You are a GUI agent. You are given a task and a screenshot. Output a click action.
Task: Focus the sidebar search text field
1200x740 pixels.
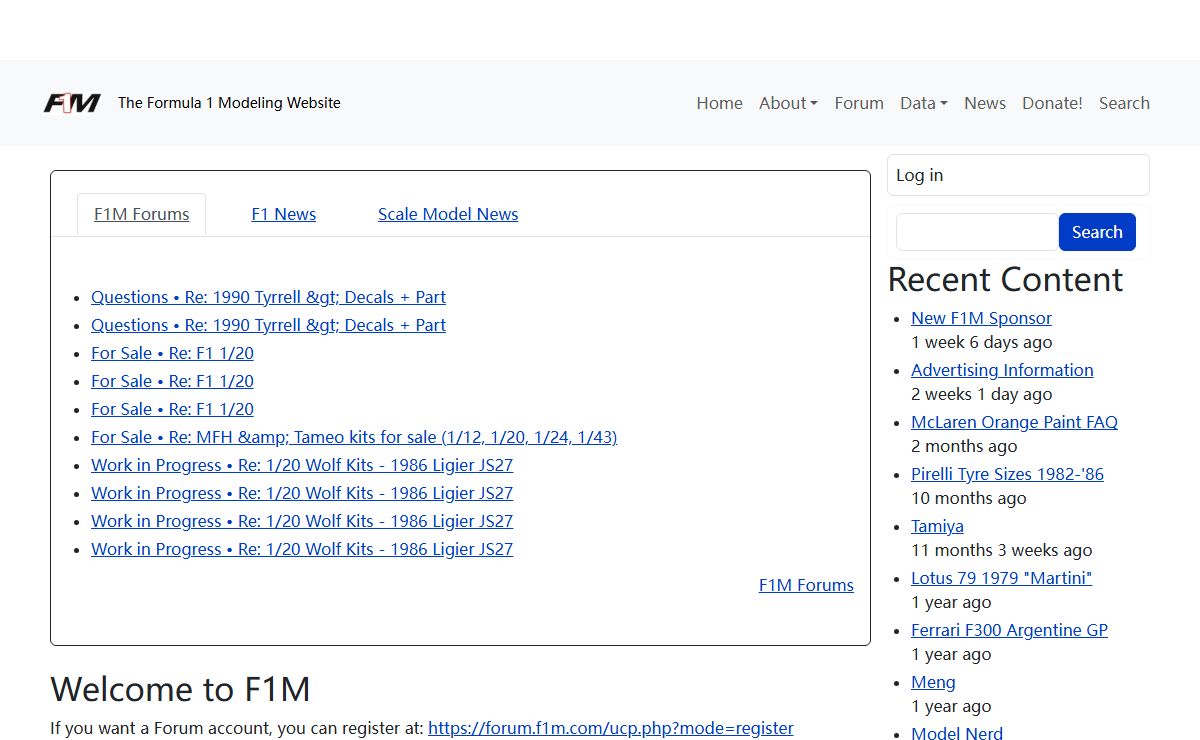(977, 232)
